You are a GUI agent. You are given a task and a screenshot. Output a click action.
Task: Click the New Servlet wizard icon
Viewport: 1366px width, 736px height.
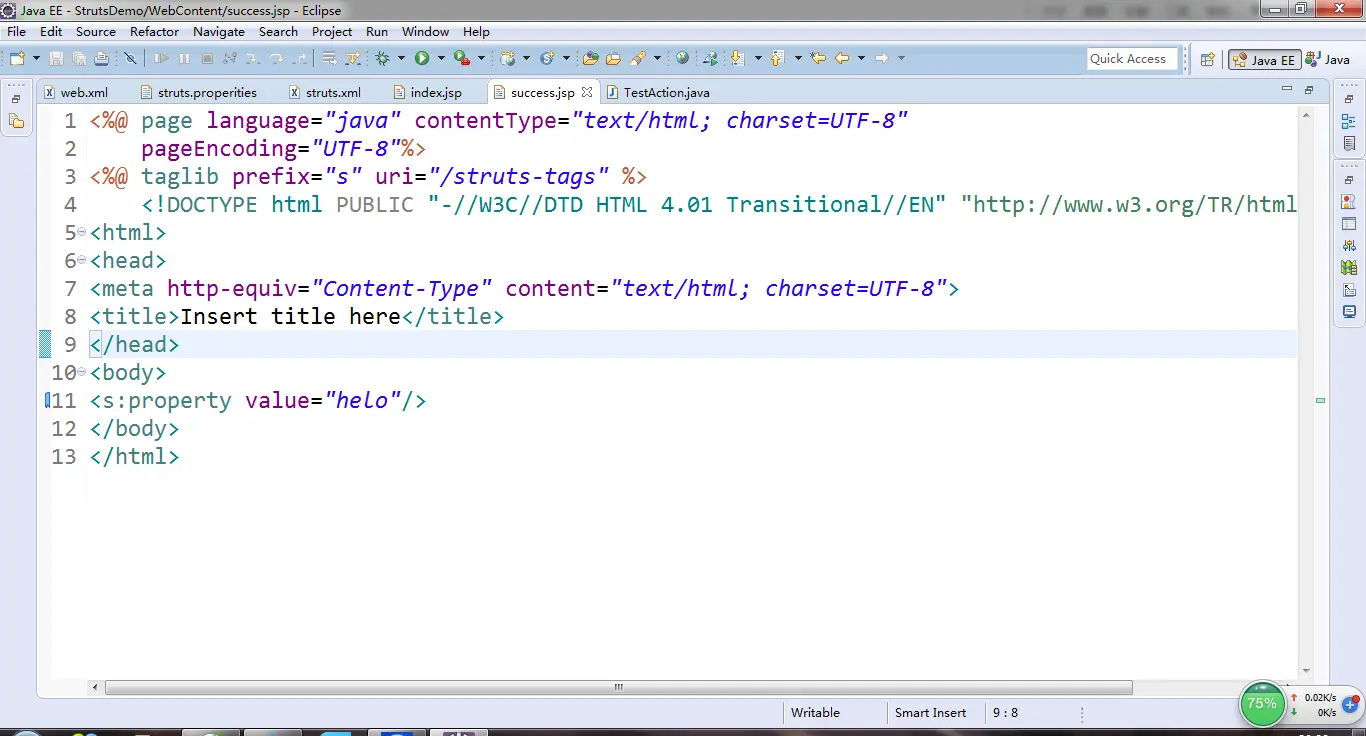coord(547,58)
